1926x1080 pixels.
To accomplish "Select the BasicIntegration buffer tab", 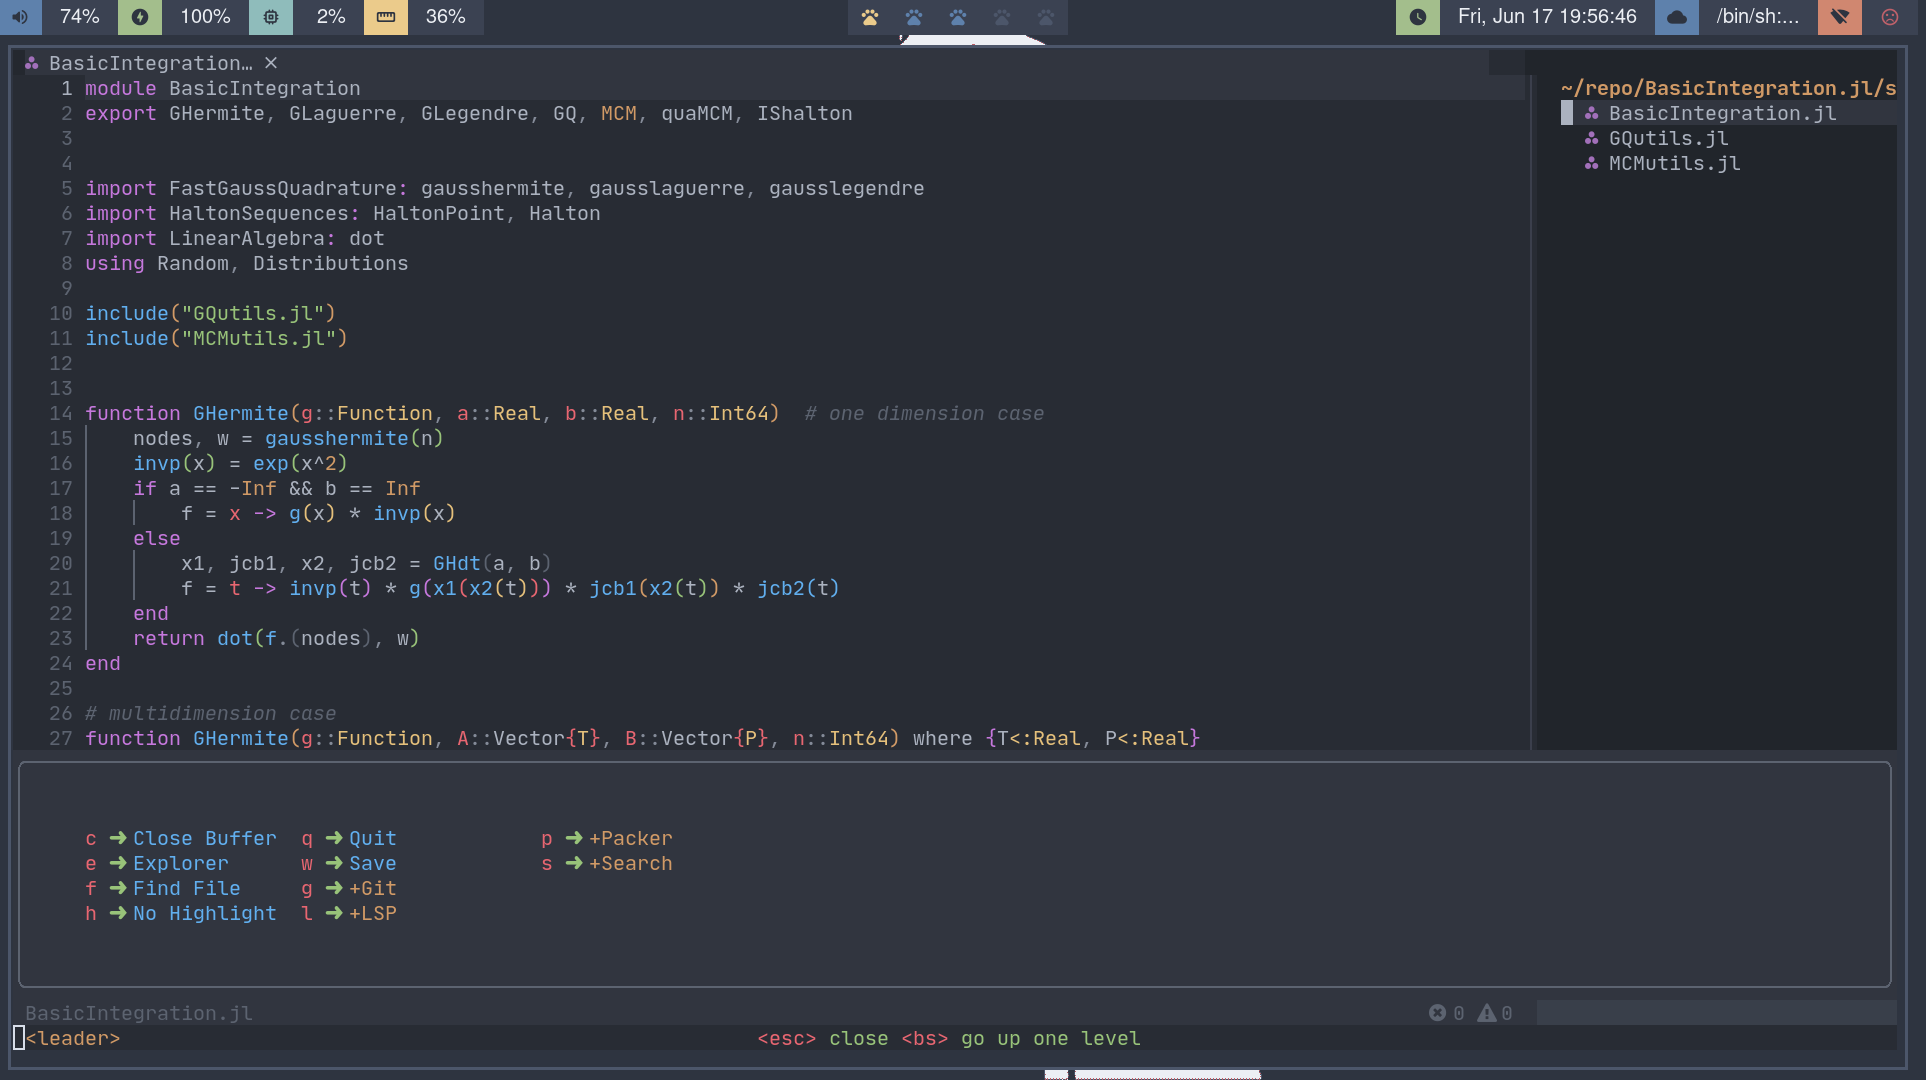I will (150, 63).
